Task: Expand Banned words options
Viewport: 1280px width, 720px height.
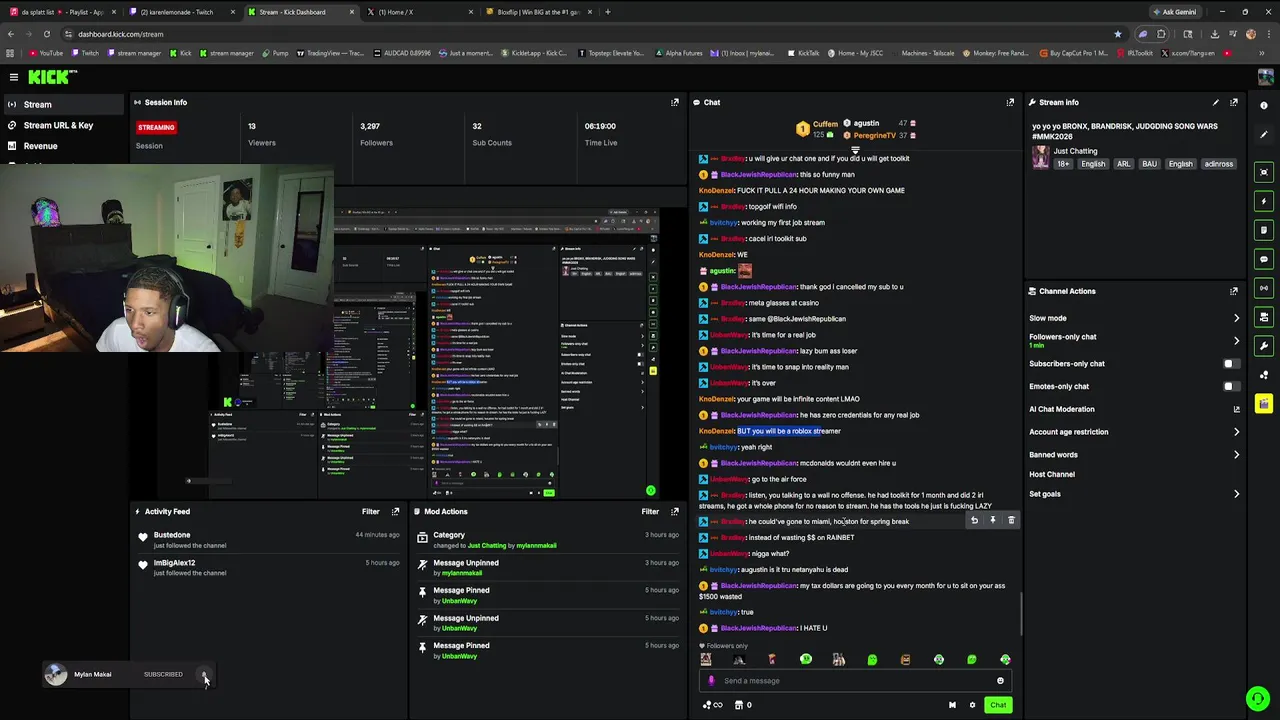Action: click(x=1236, y=455)
